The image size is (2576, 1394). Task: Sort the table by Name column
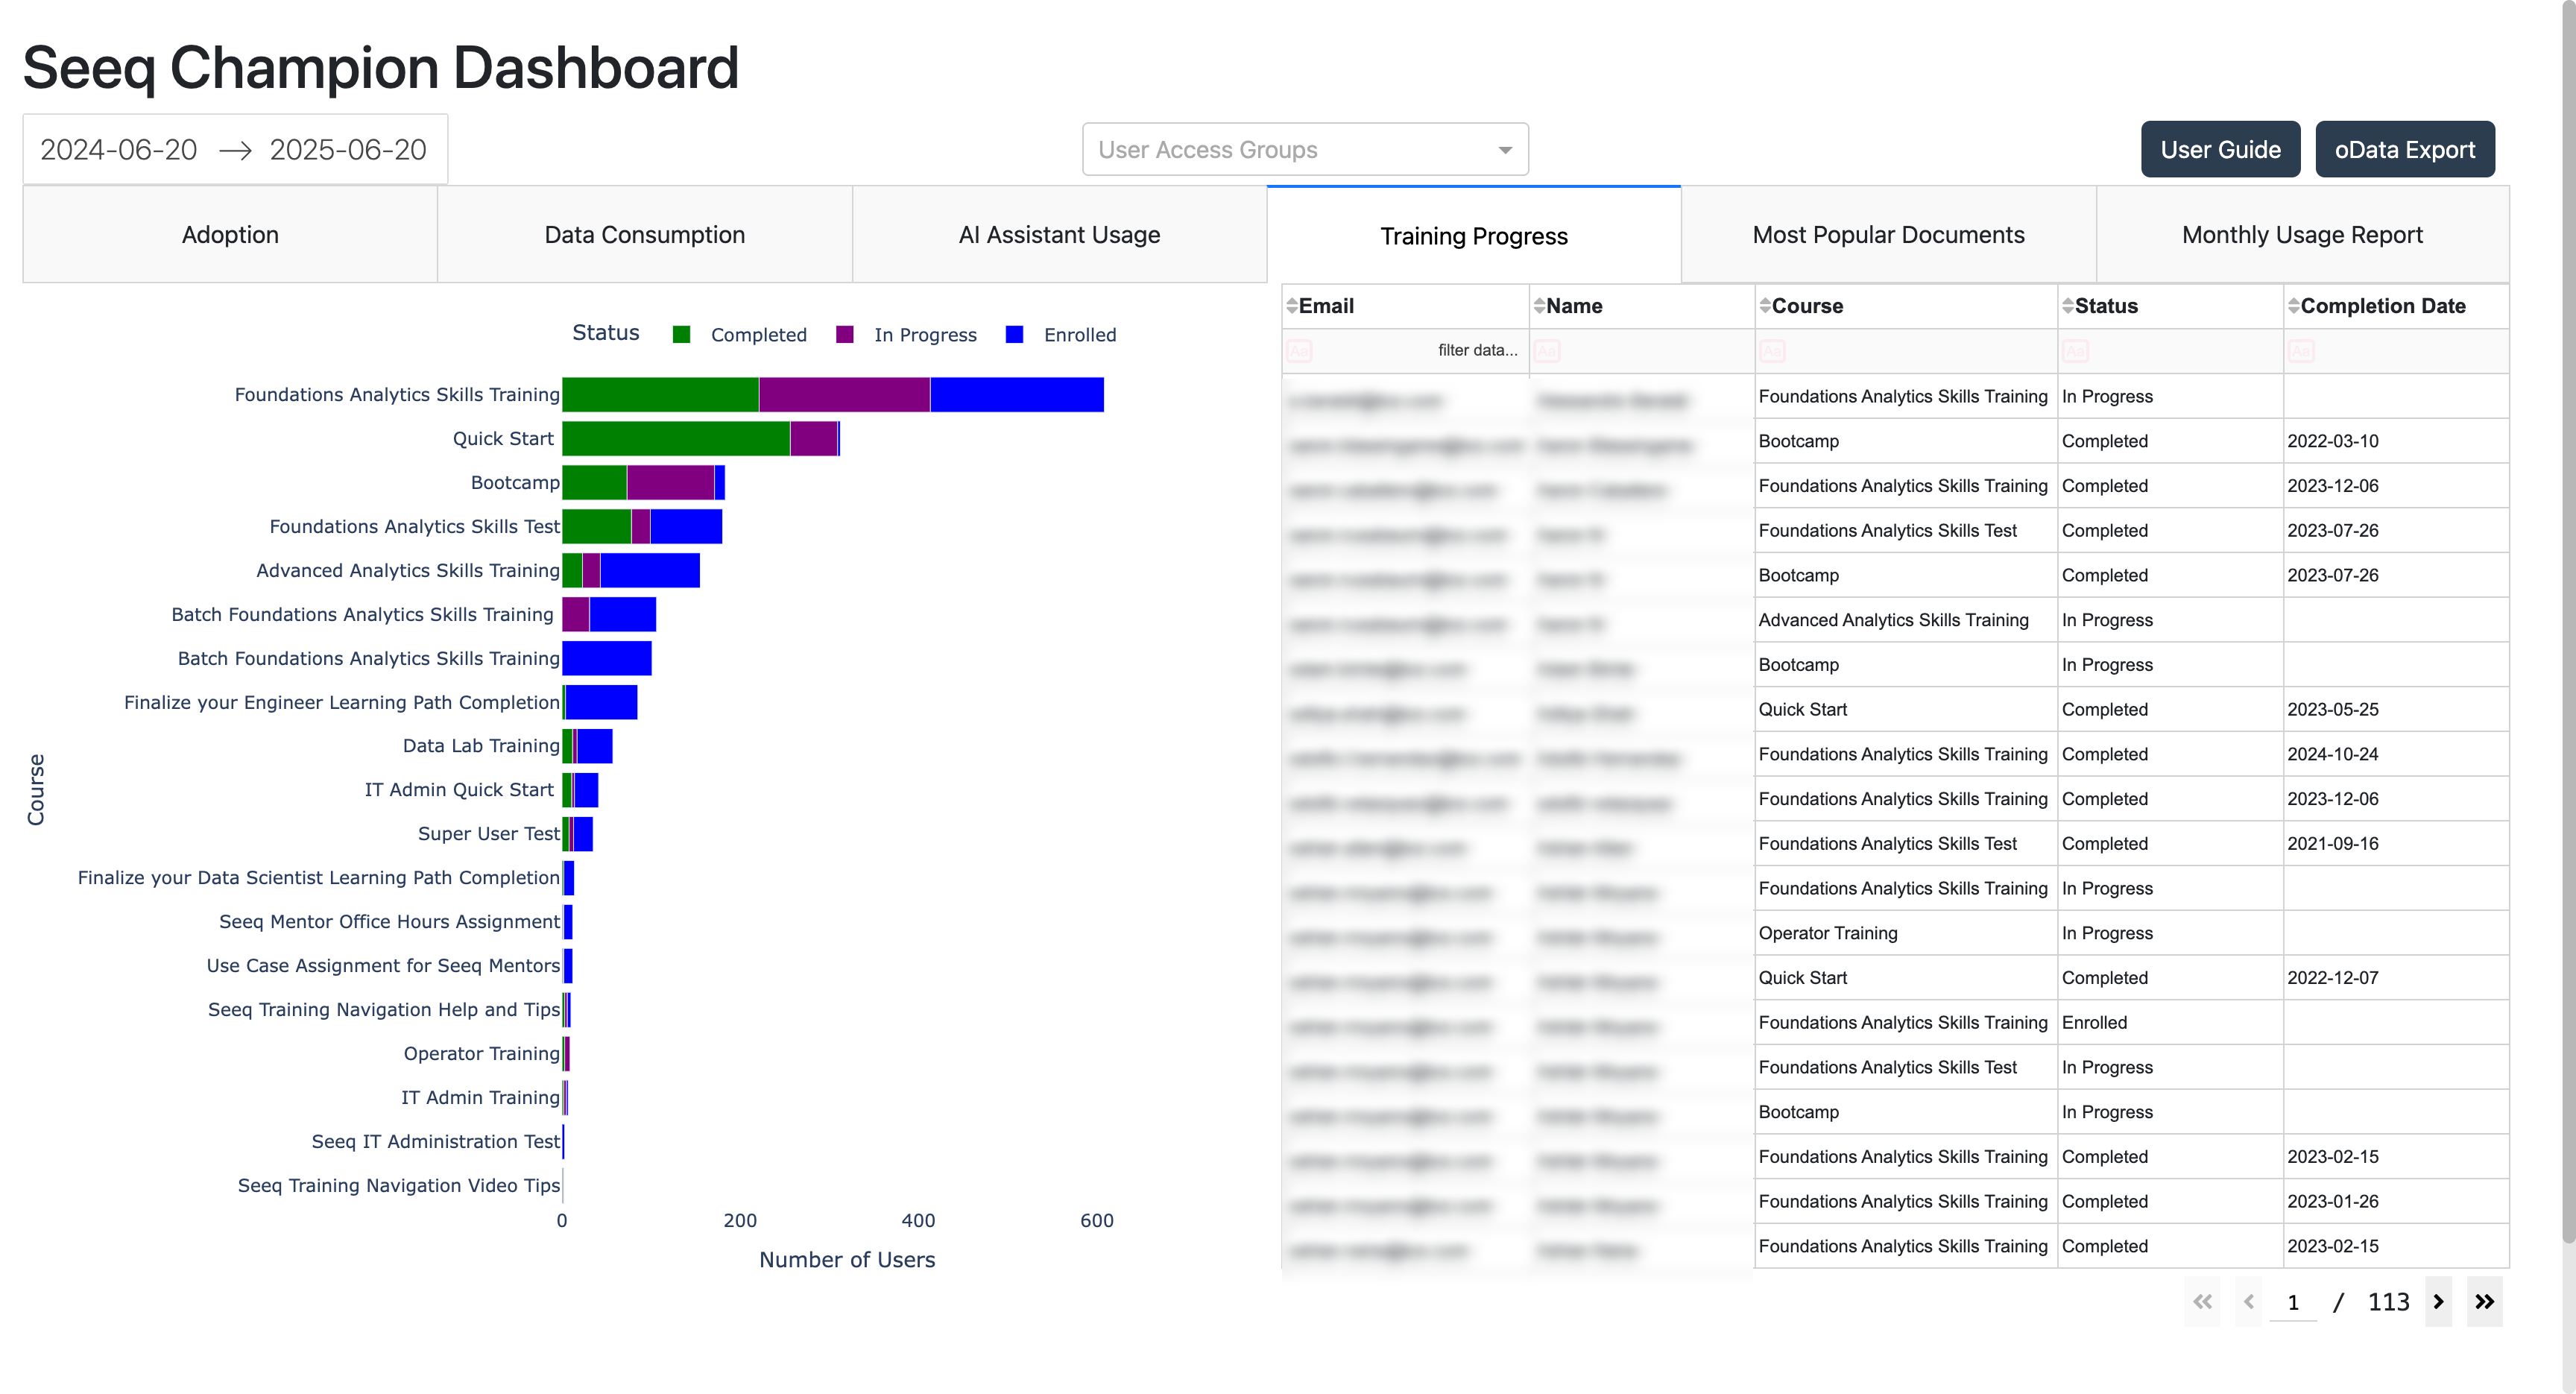click(x=1539, y=306)
